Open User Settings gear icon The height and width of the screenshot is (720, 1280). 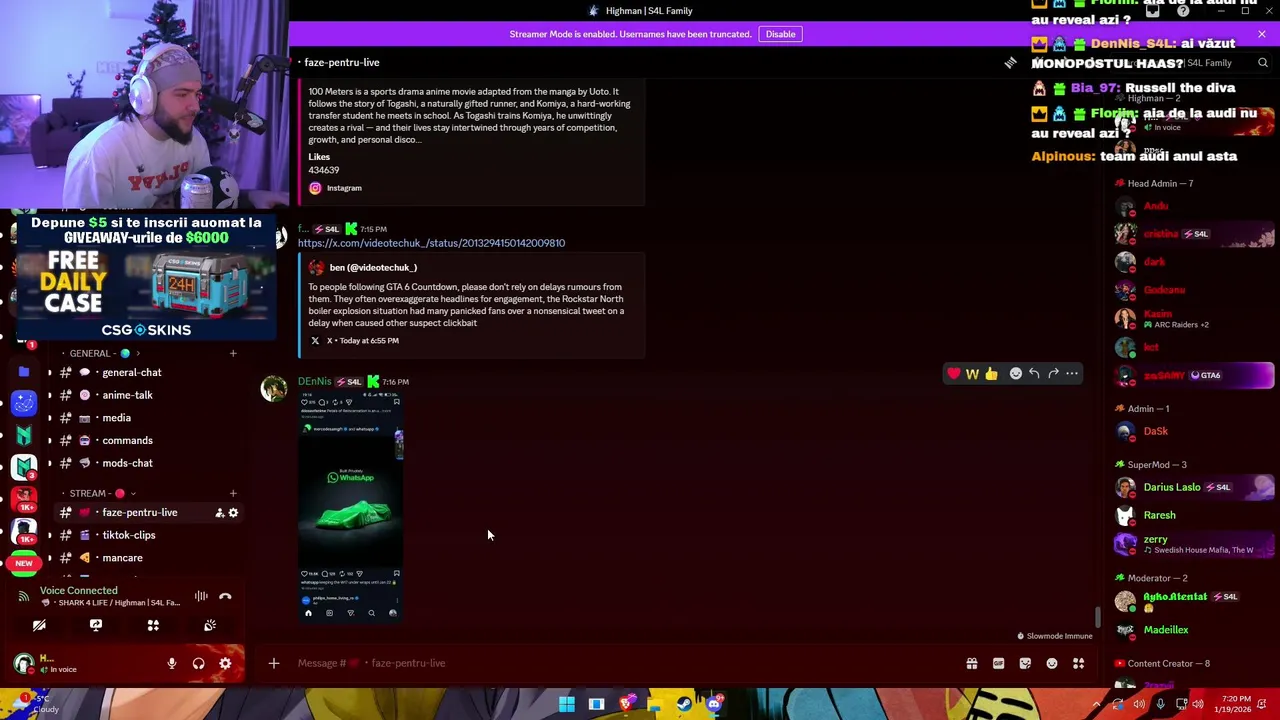pyautogui.click(x=225, y=663)
